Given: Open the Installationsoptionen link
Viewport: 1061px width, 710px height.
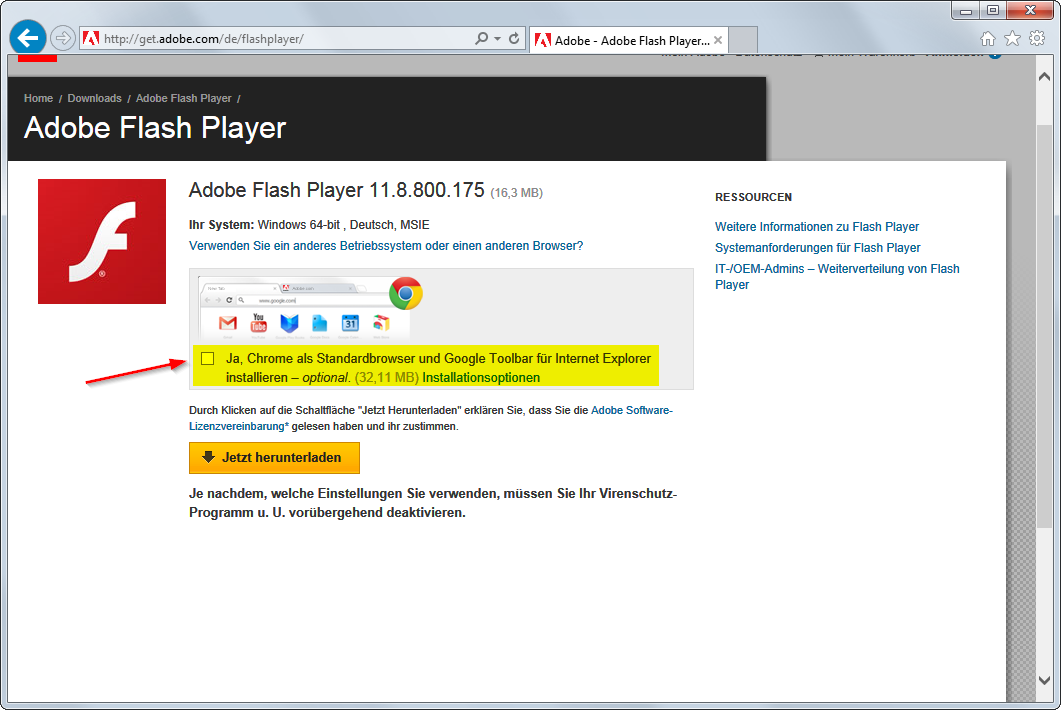Looking at the screenshot, I should (x=481, y=378).
